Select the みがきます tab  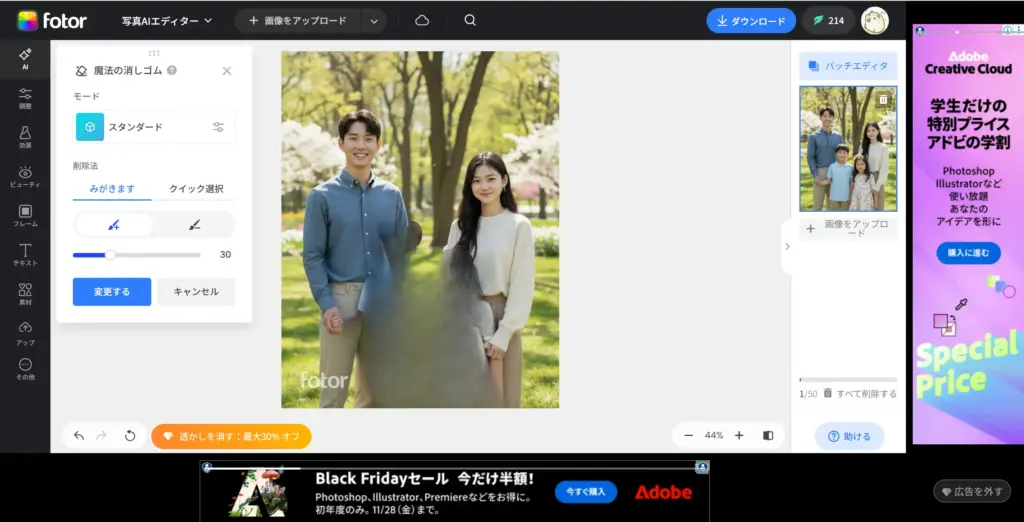112,189
